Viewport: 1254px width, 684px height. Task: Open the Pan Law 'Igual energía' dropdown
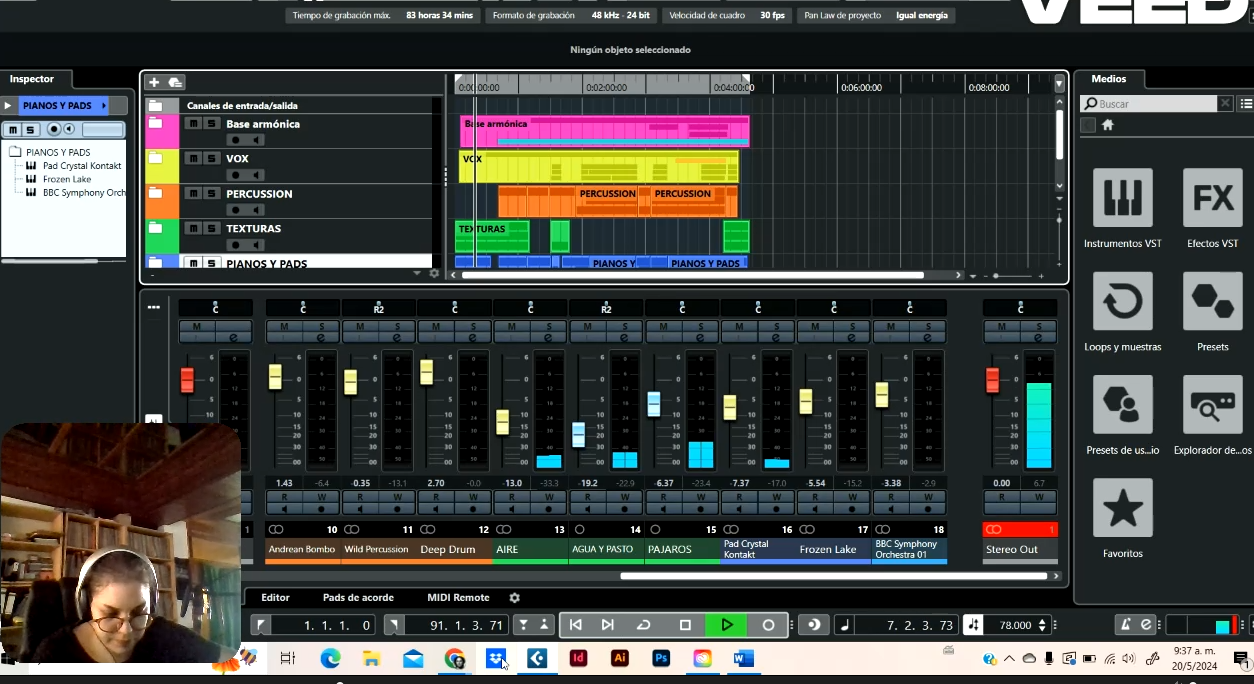tap(923, 16)
